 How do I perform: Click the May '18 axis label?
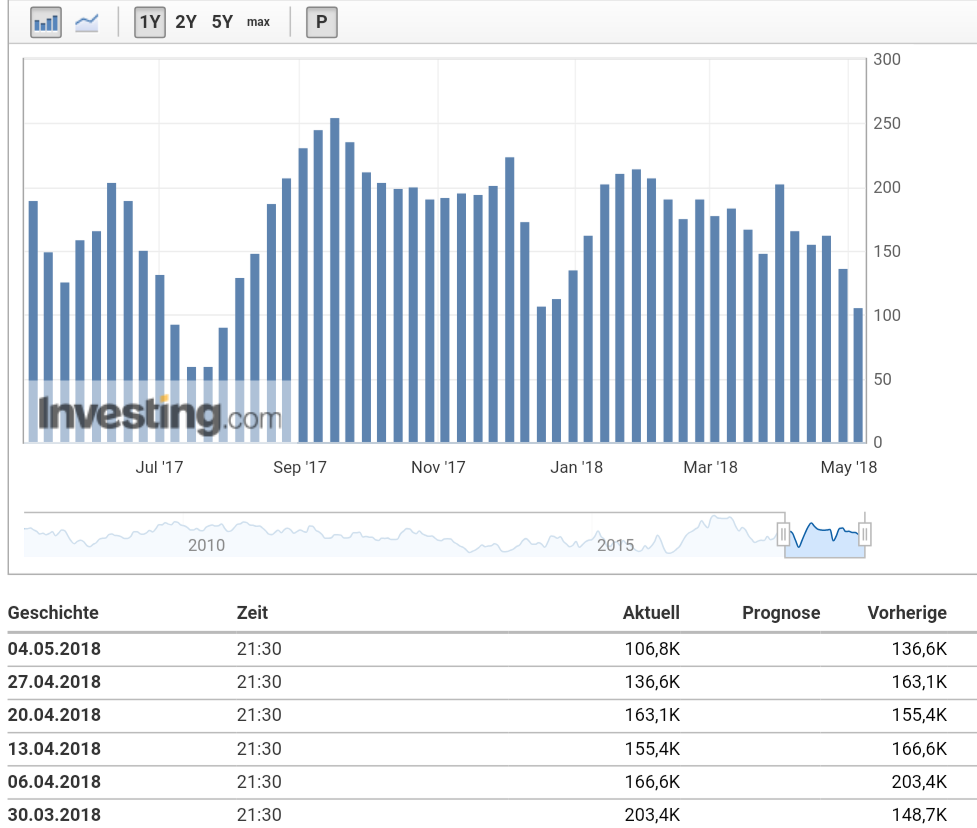point(849,467)
